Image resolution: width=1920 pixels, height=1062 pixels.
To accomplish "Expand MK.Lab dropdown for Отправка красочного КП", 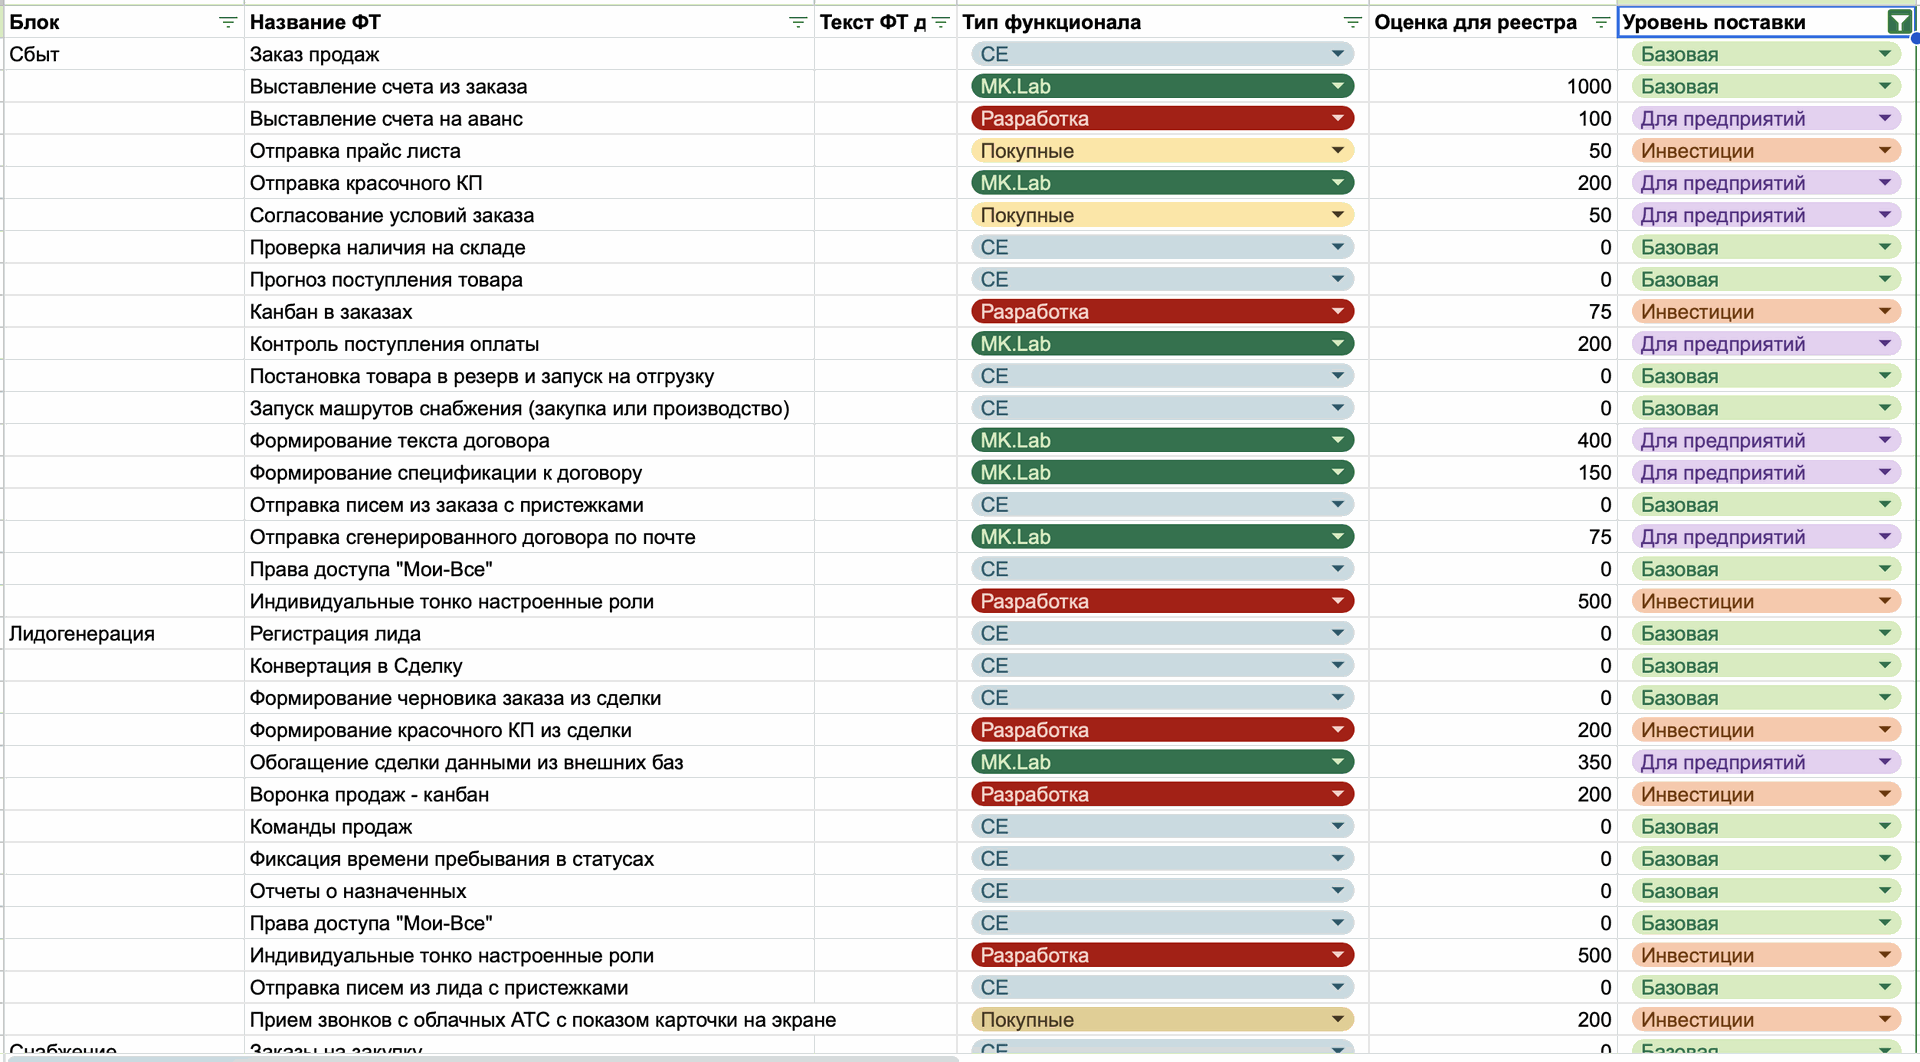I will coord(1337,183).
